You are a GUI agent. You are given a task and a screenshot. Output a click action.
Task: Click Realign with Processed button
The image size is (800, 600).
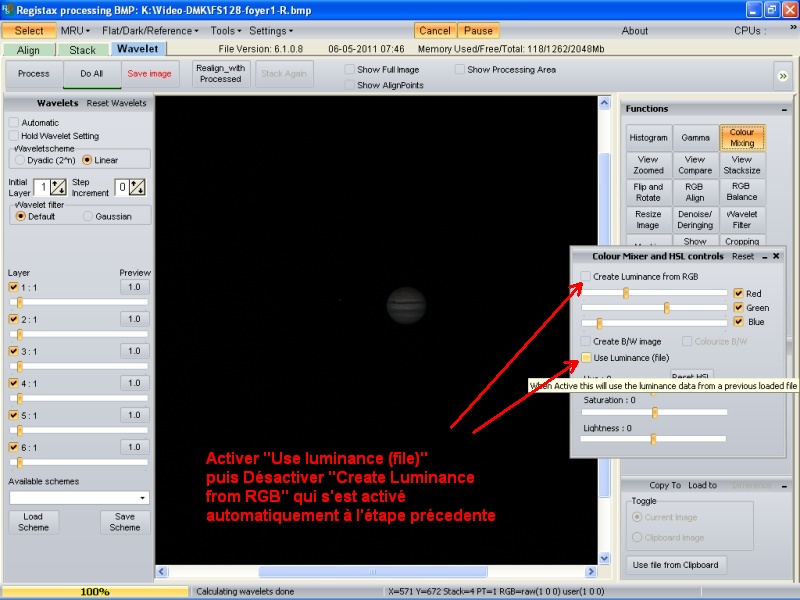[220, 74]
